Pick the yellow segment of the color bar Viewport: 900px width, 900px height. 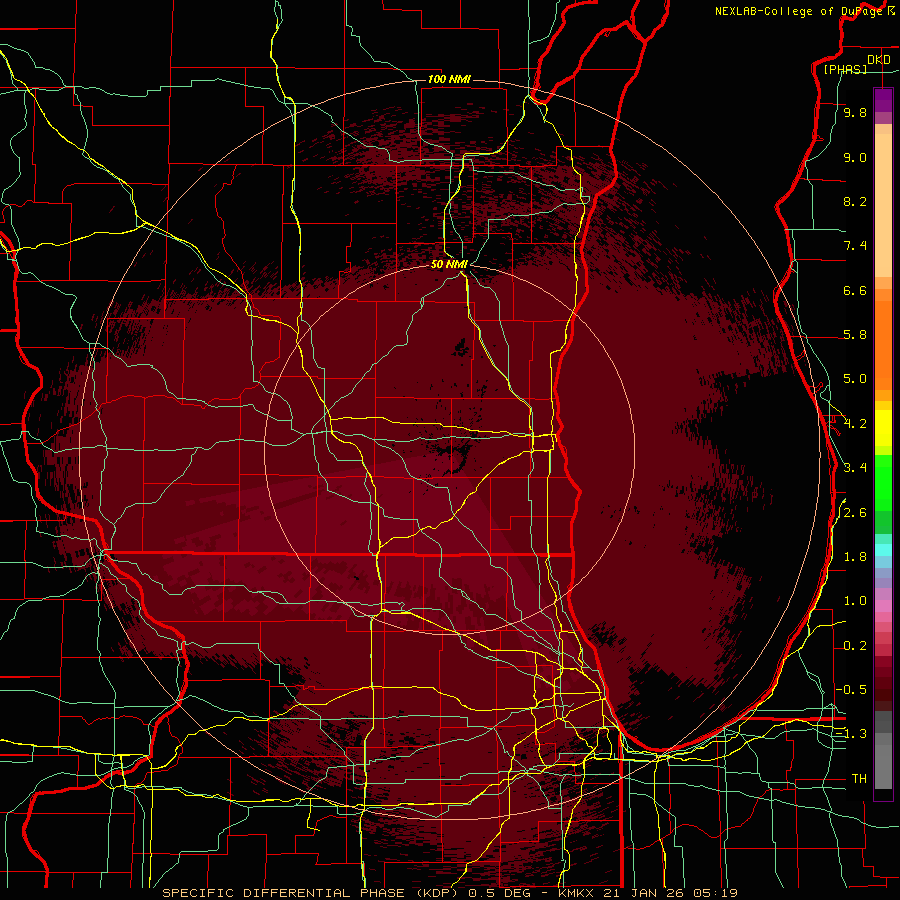[x=883, y=428]
